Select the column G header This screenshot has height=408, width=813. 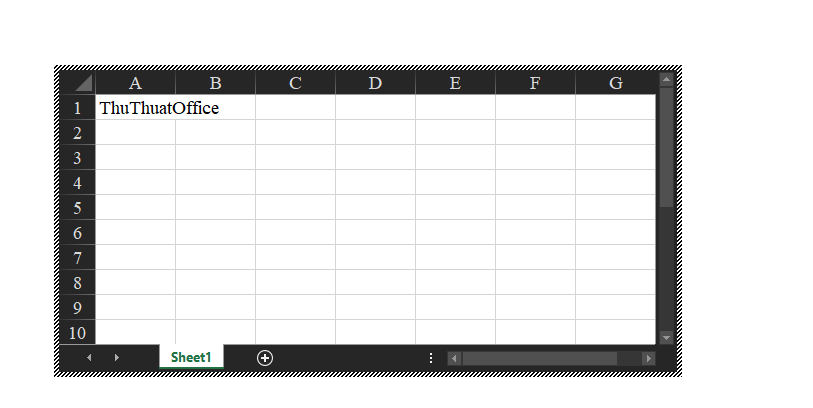(x=615, y=83)
